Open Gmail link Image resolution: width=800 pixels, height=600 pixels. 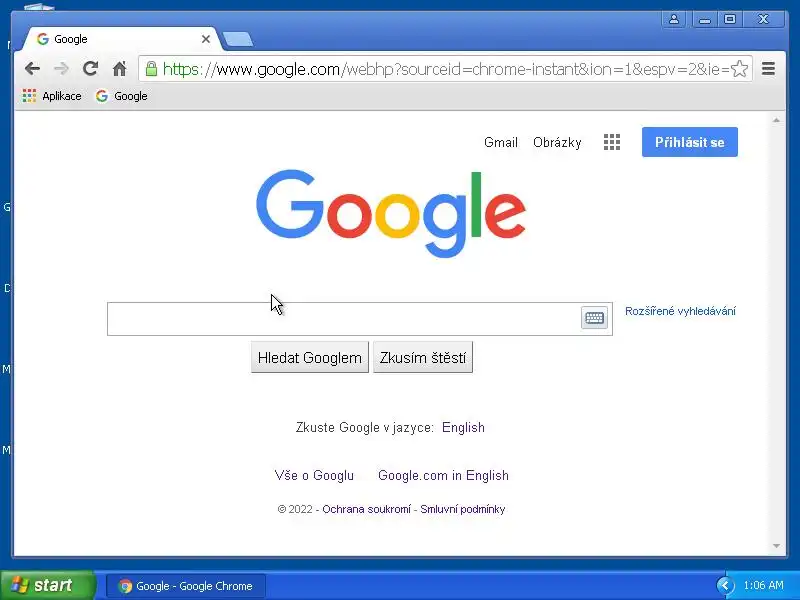501,142
